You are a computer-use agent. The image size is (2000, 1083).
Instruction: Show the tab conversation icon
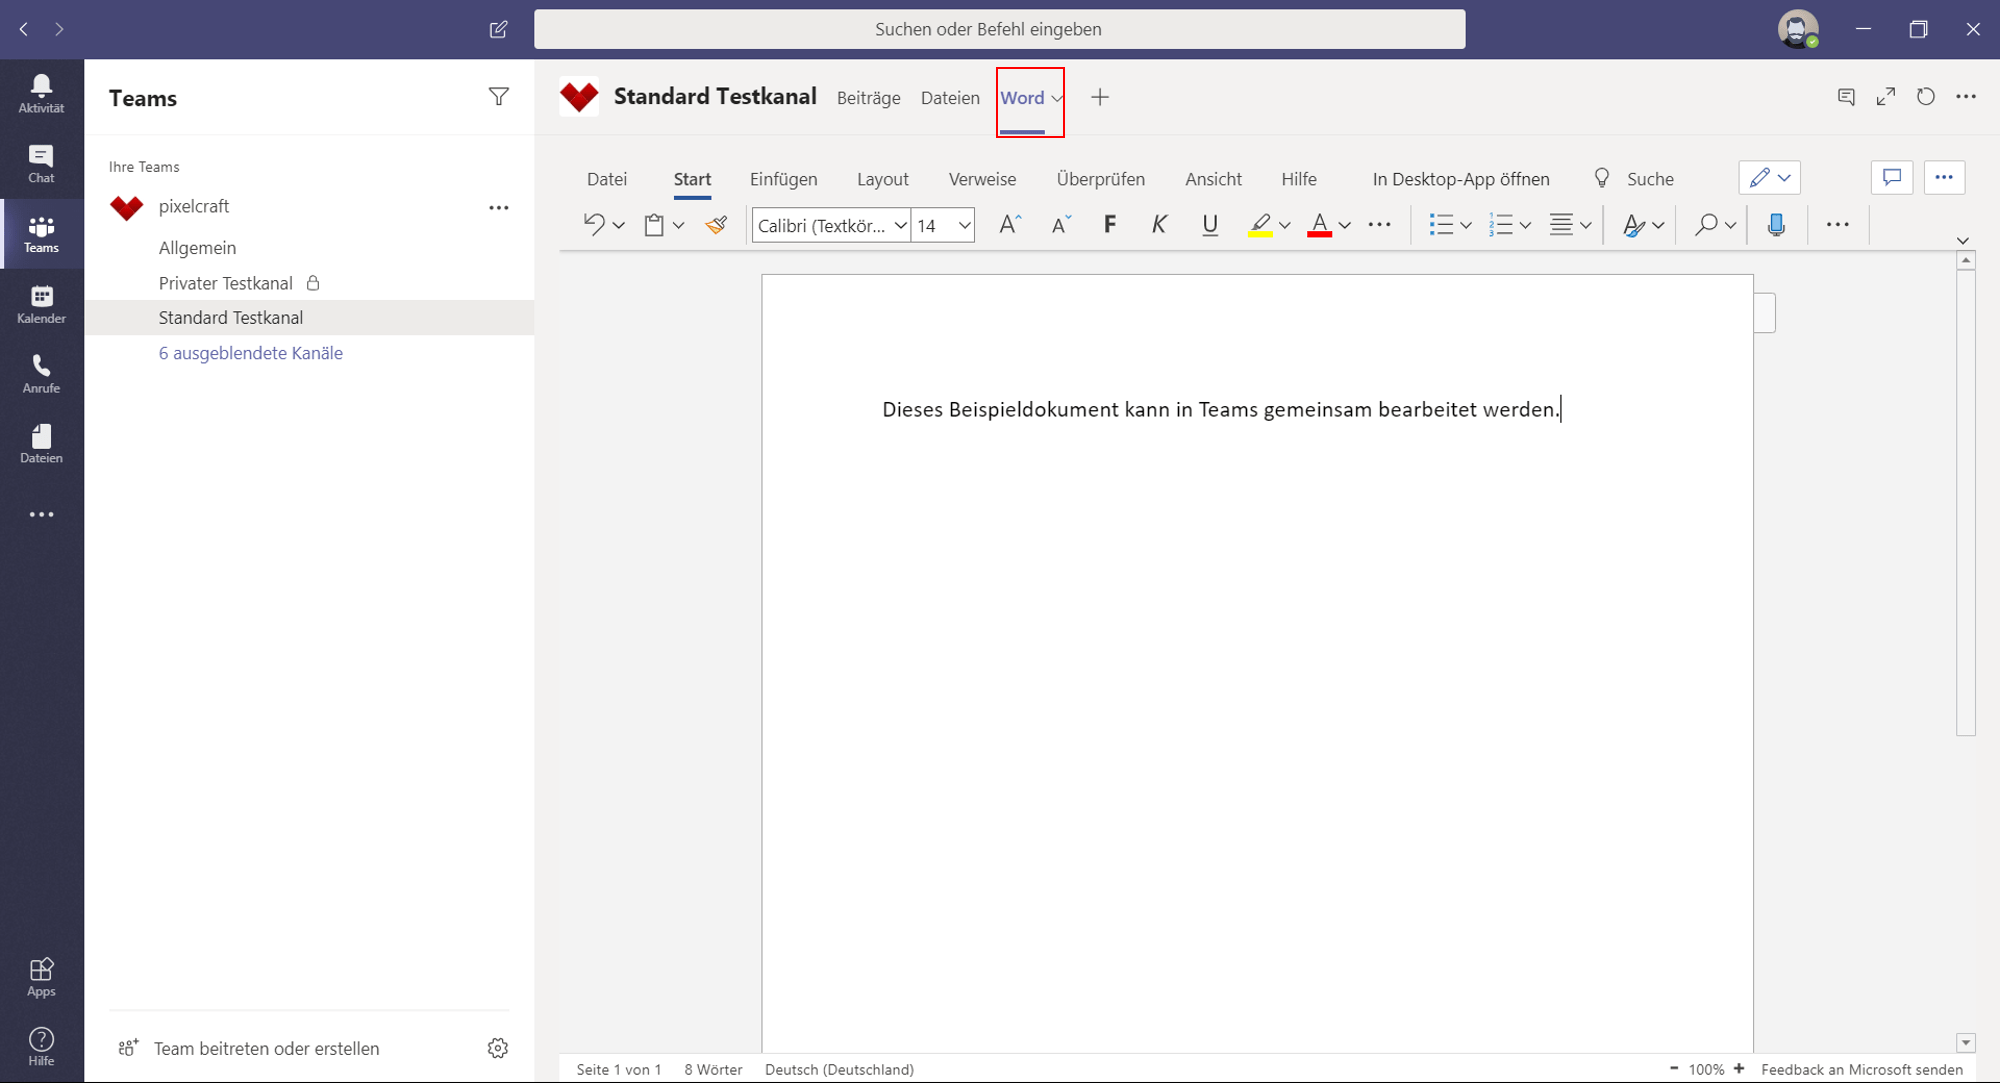[1846, 97]
